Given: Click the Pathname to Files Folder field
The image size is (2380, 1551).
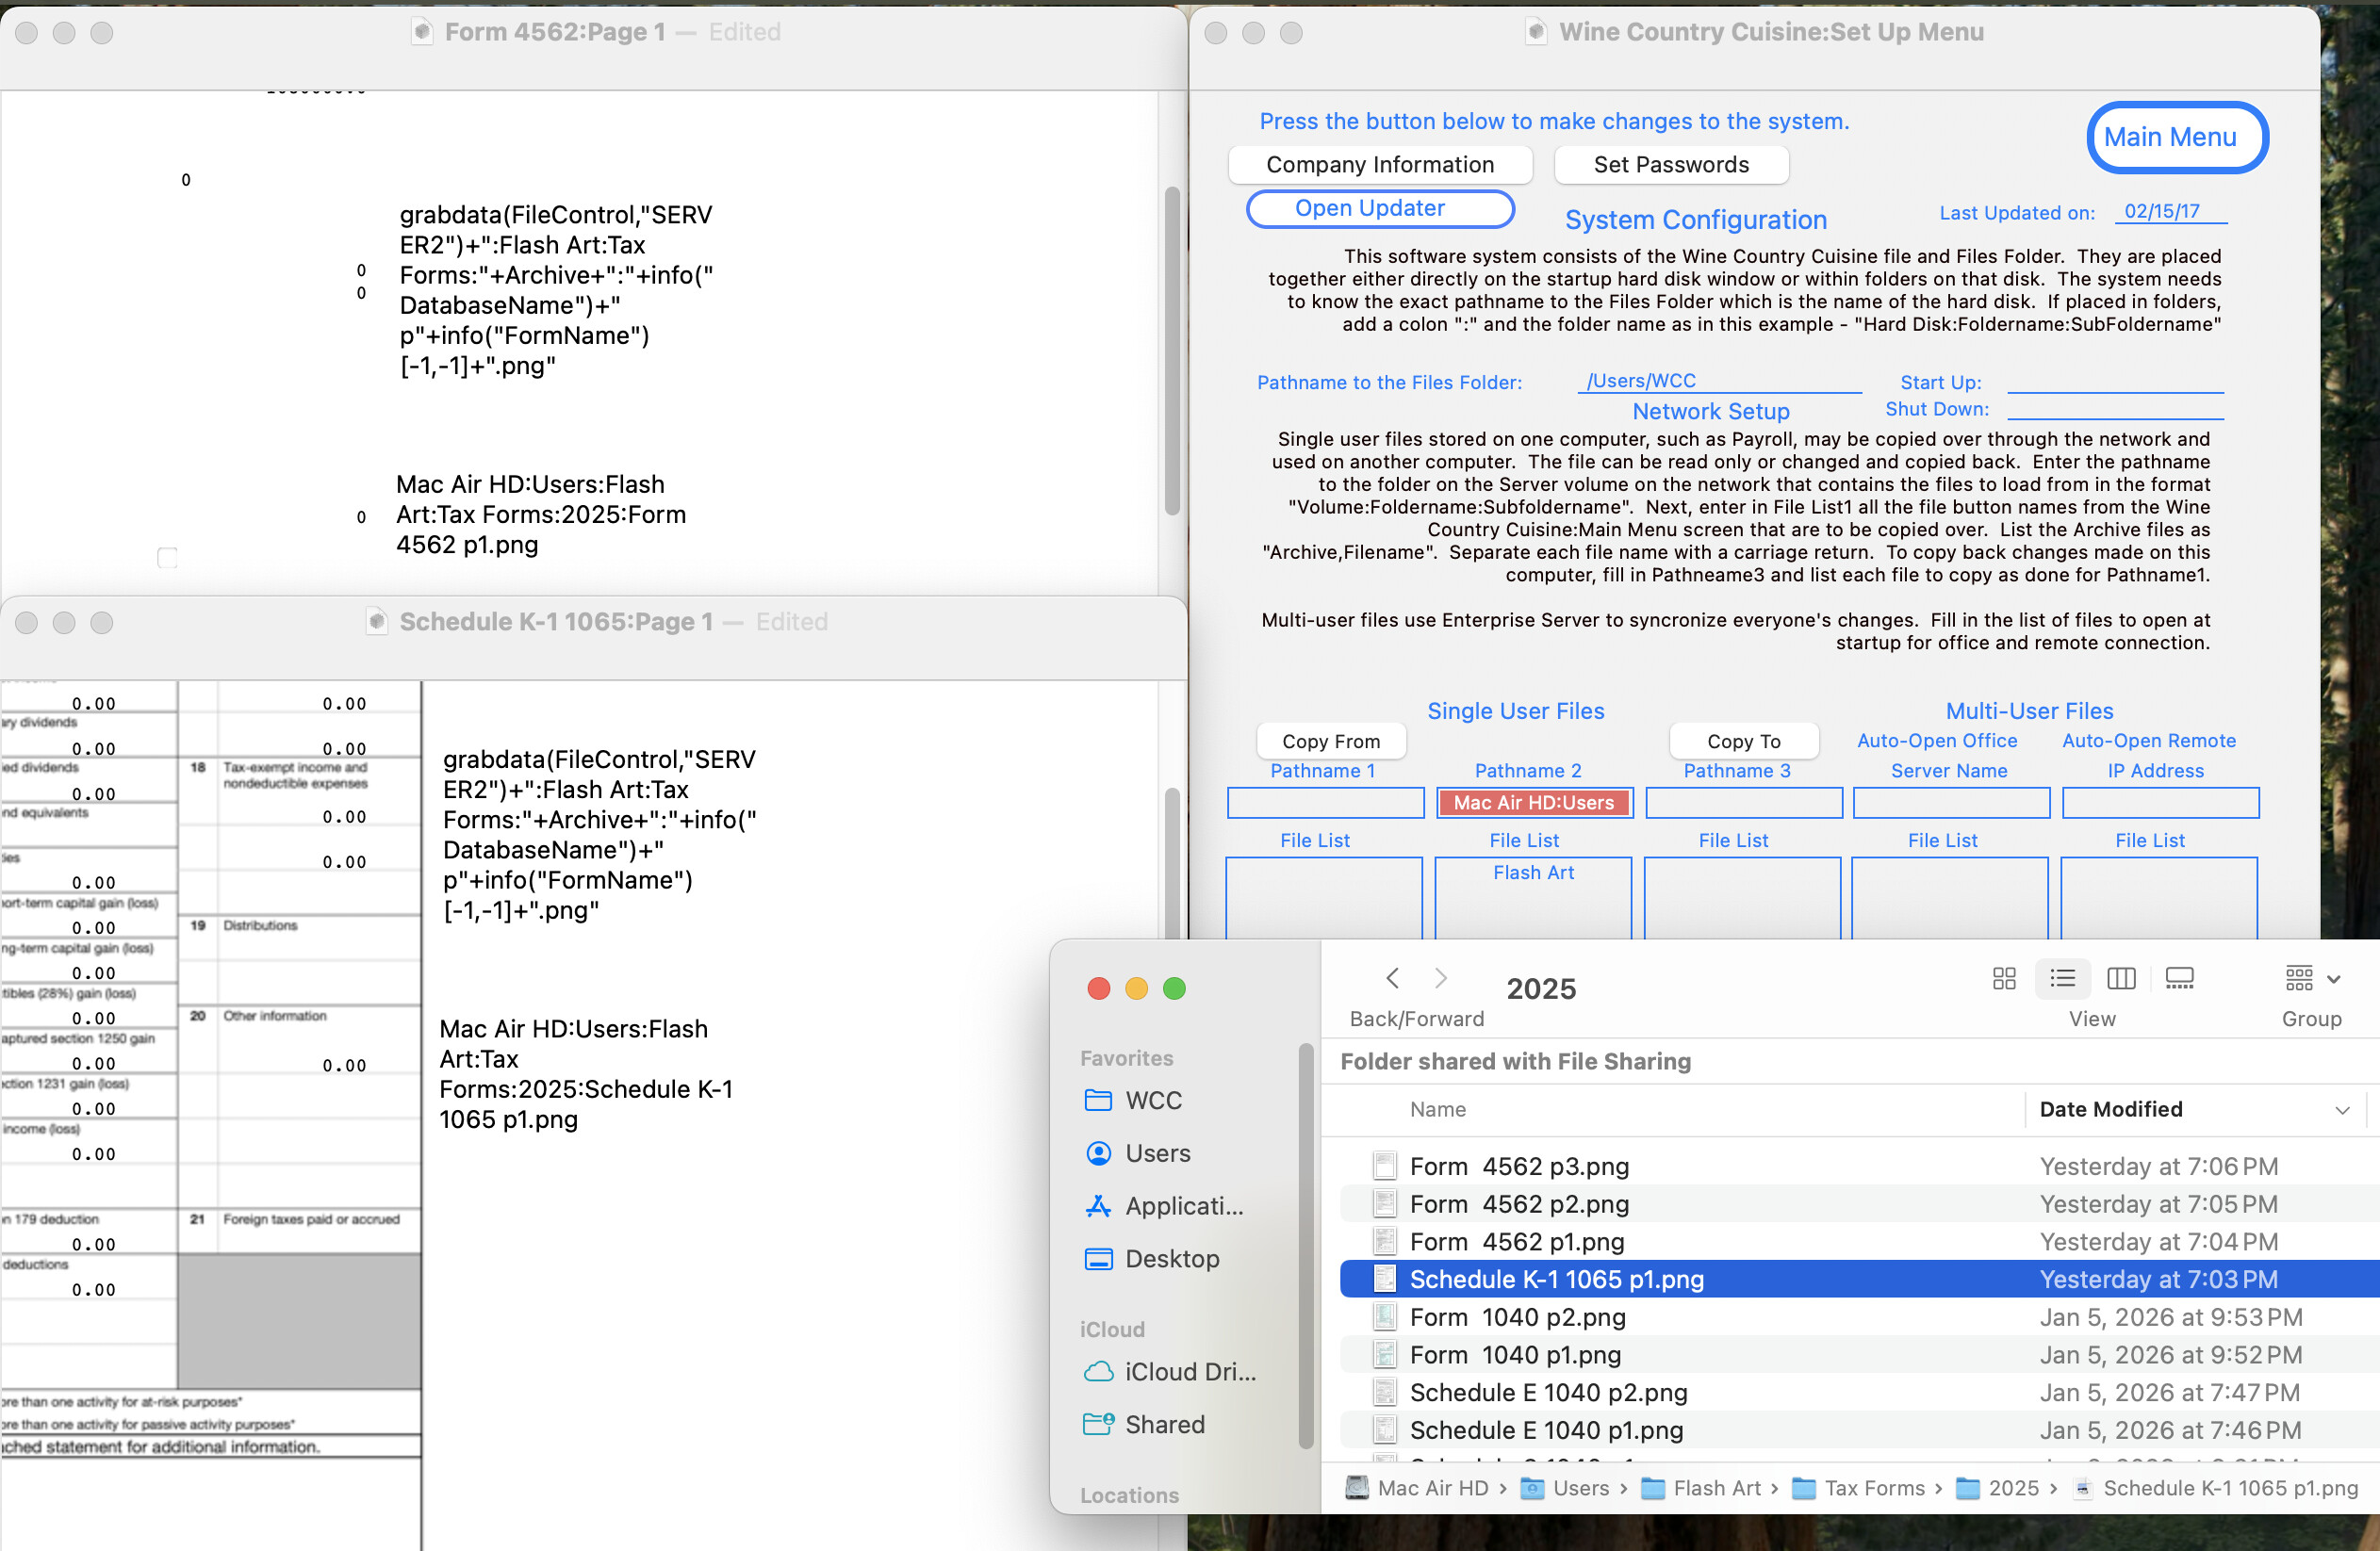Looking at the screenshot, I should (x=1718, y=381).
